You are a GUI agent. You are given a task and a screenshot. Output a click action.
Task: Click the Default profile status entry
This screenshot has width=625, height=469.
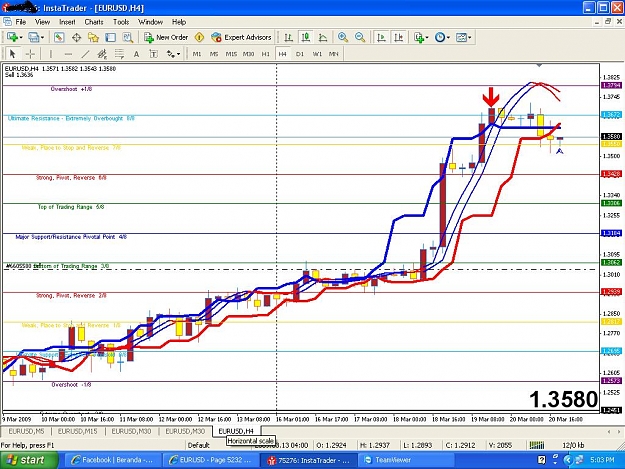click(x=199, y=445)
